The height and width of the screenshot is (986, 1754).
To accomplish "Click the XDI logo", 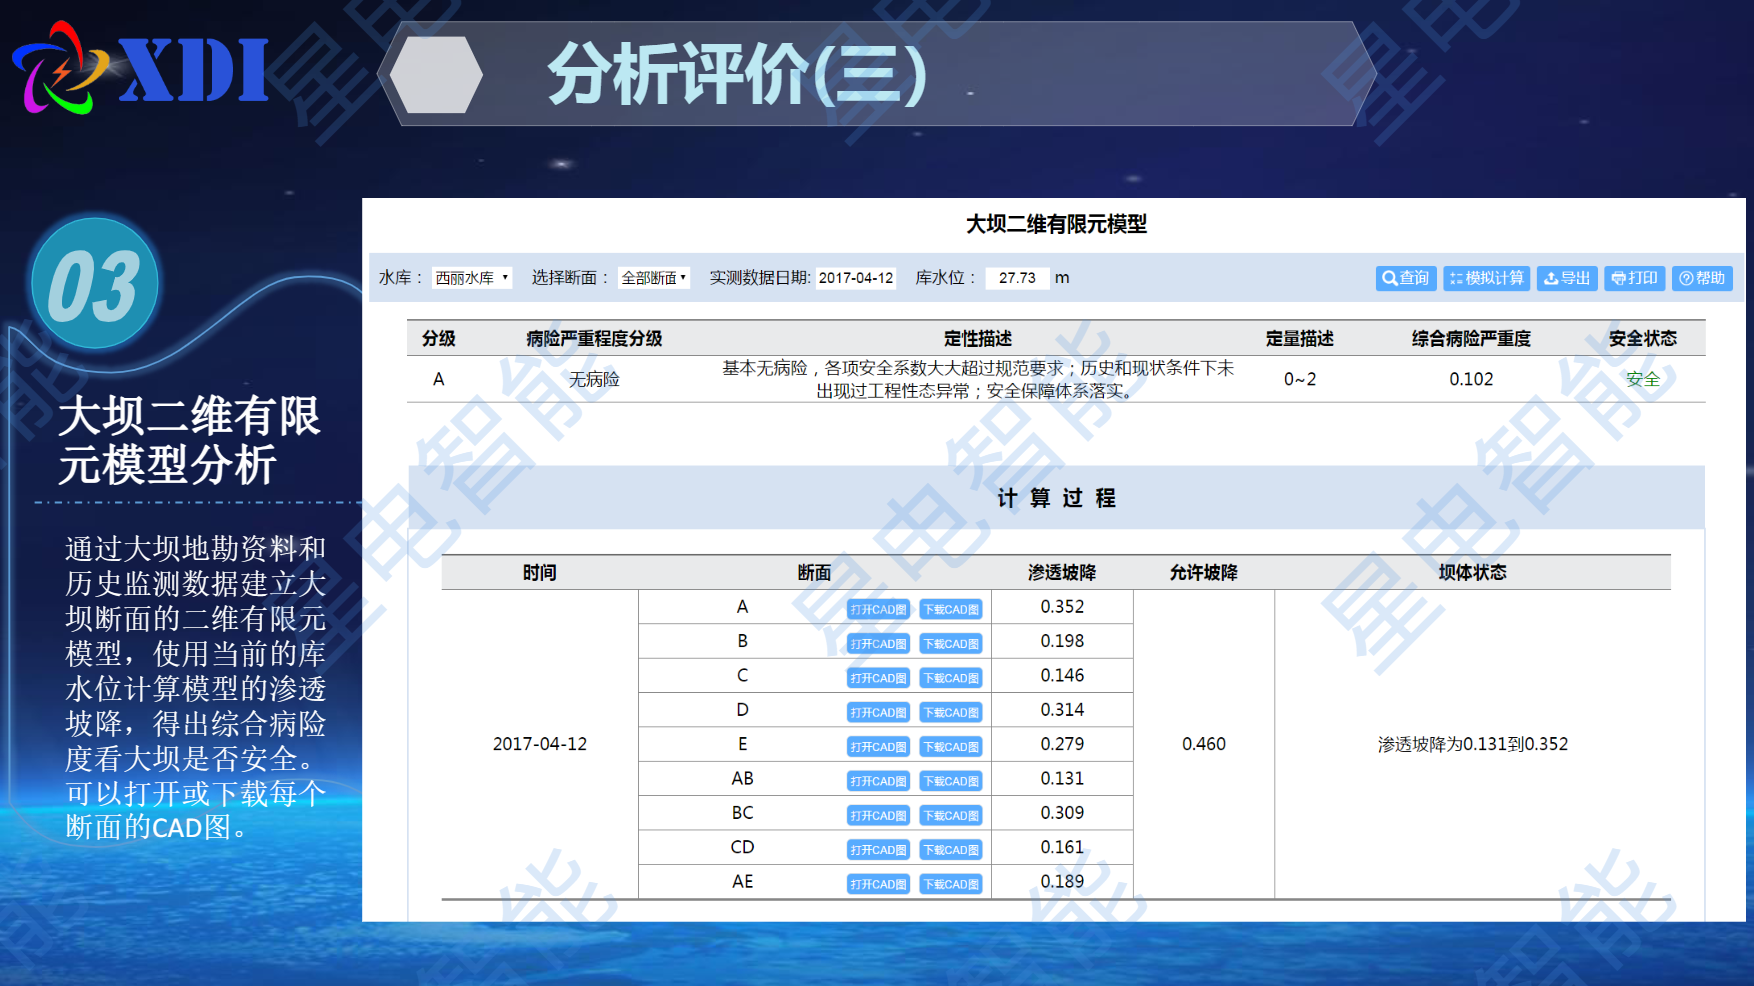I will pos(140,68).
